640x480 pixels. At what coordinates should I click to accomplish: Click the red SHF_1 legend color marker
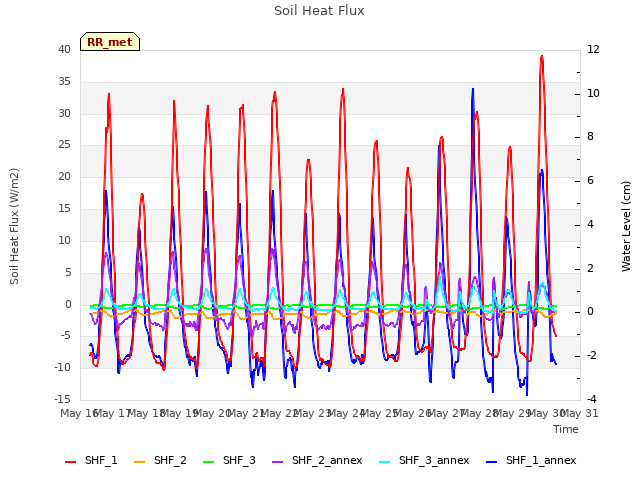(71, 462)
